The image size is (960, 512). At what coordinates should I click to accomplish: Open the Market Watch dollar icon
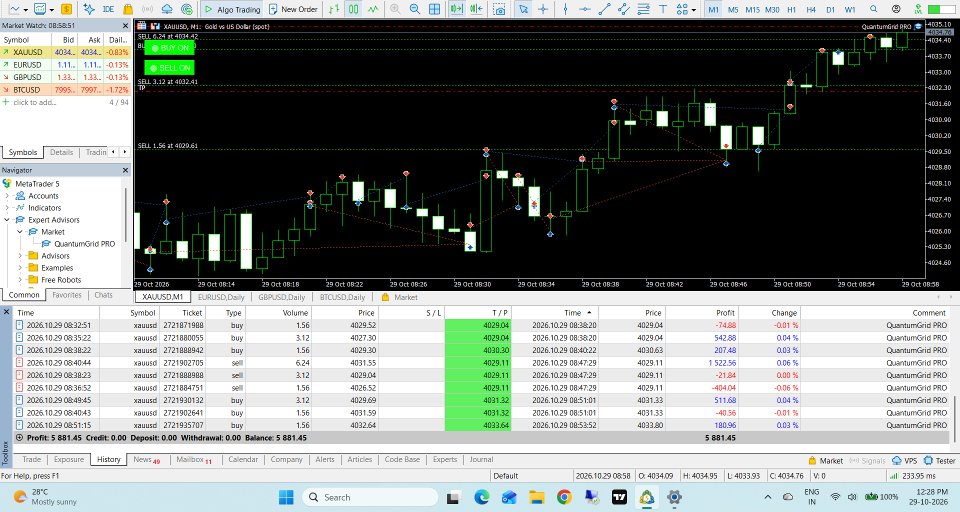66,9
